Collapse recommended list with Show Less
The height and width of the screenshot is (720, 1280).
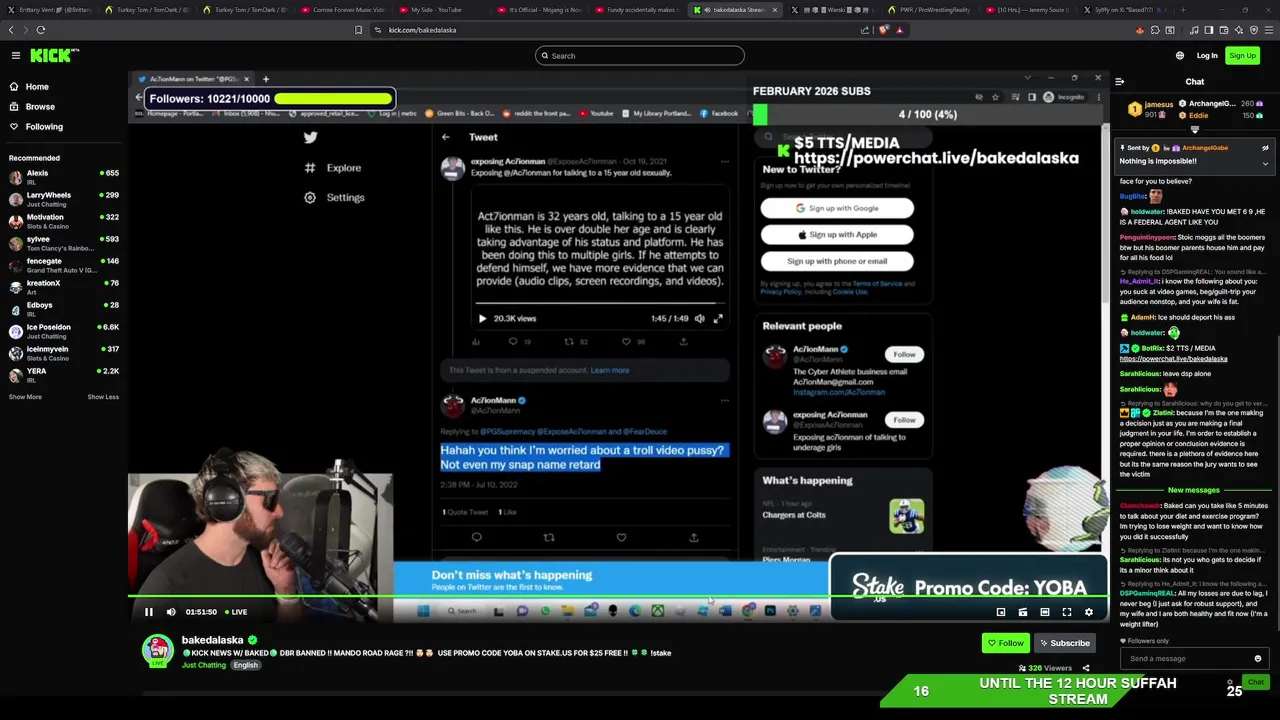[x=103, y=397]
